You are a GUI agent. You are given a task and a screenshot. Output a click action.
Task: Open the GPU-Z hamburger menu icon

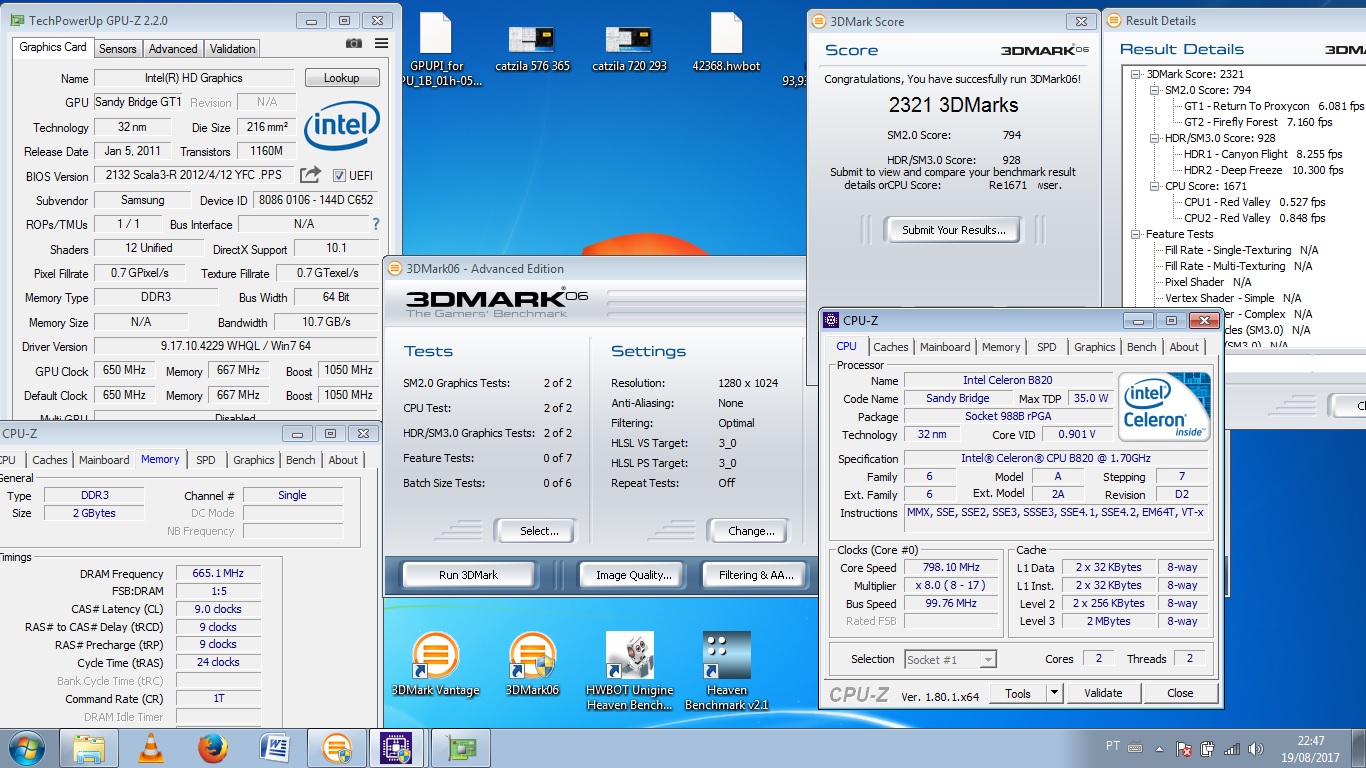click(381, 43)
